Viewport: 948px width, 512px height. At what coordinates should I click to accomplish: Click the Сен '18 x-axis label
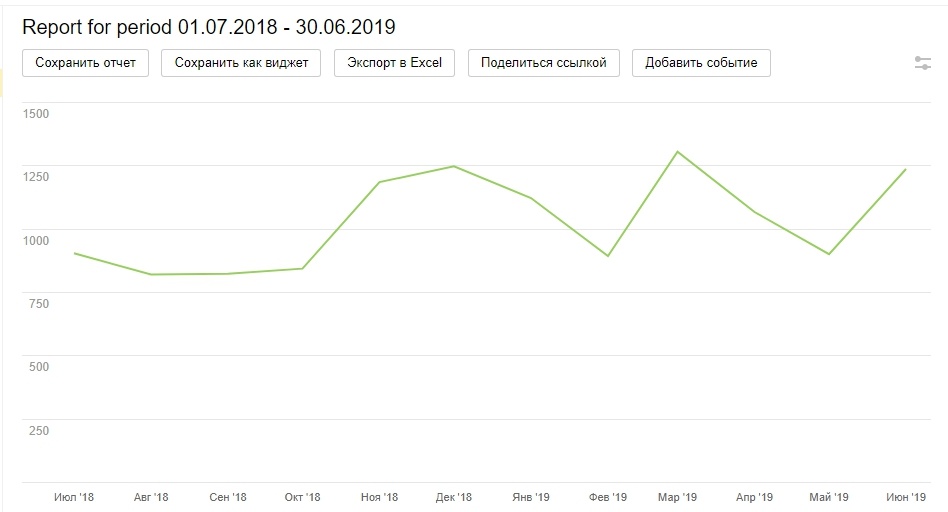tap(227, 497)
